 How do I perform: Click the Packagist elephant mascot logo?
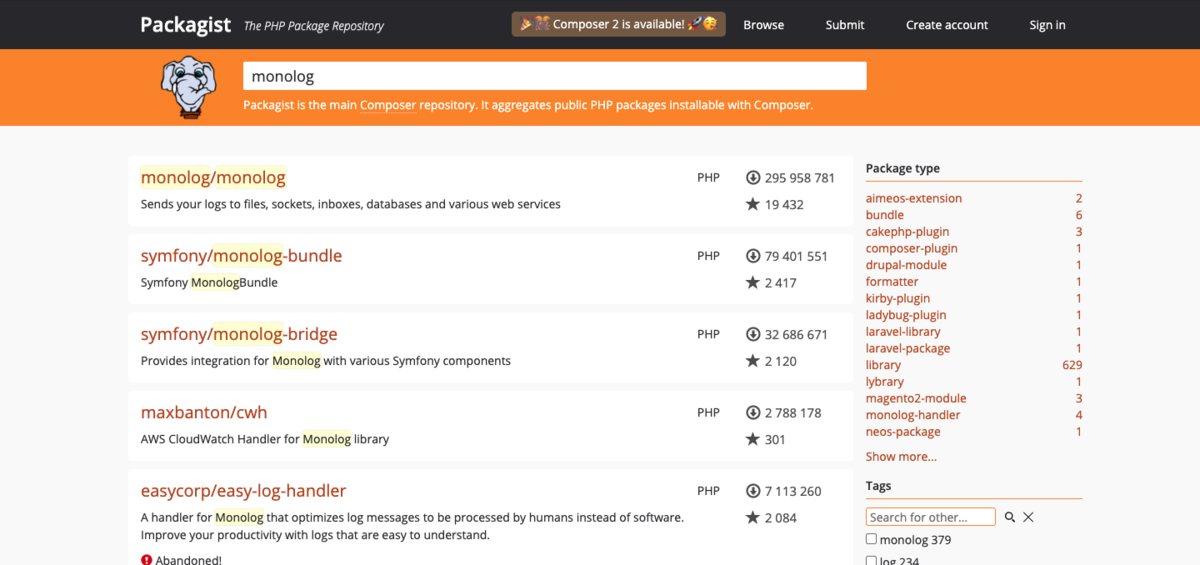click(189, 87)
